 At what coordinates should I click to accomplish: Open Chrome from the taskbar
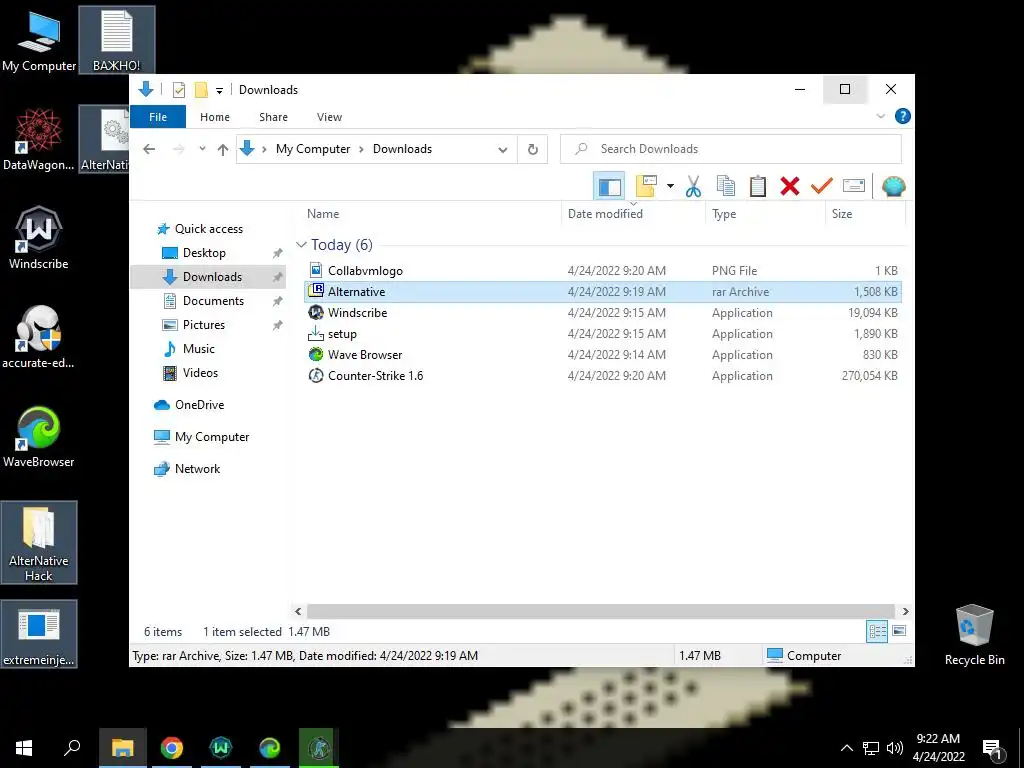click(x=172, y=748)
